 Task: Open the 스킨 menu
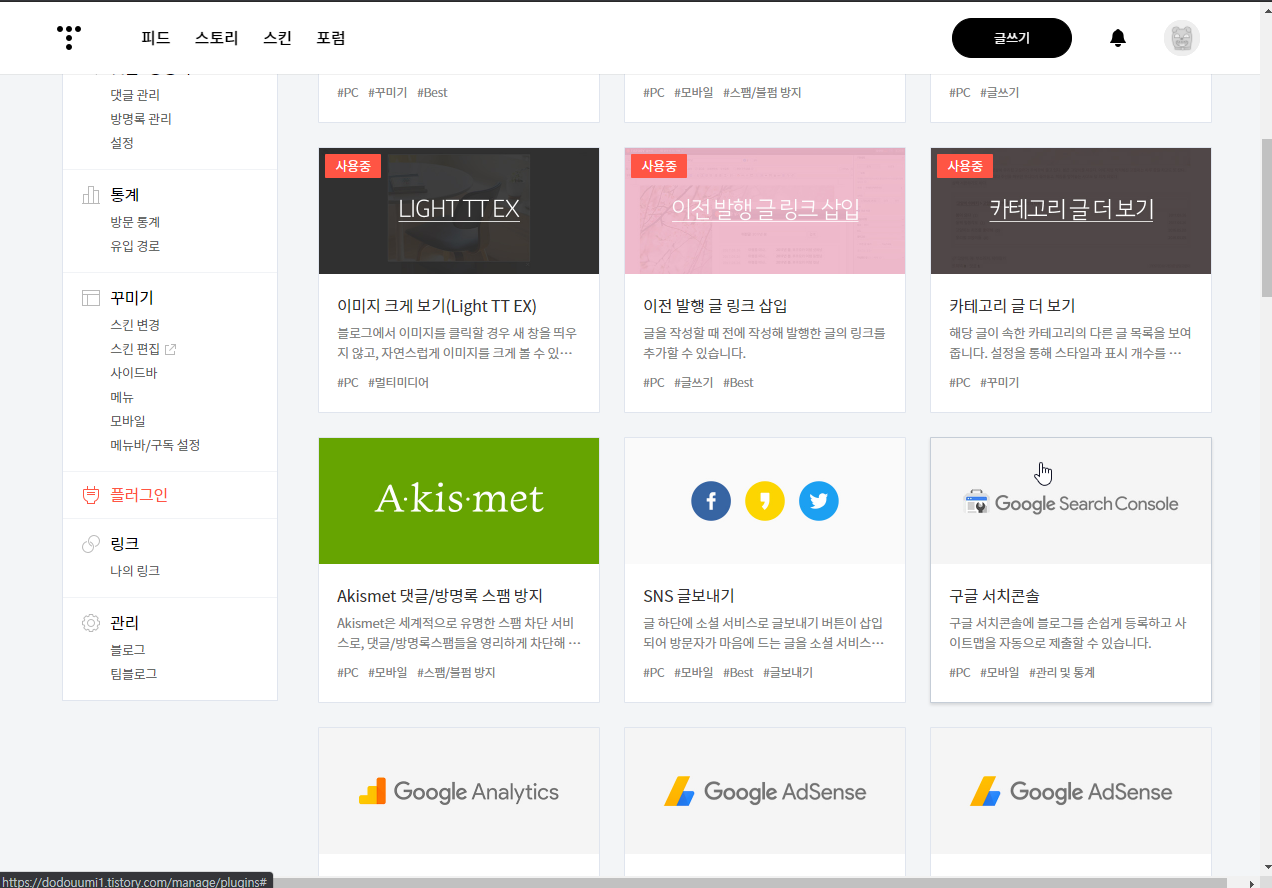click(277, 38)
